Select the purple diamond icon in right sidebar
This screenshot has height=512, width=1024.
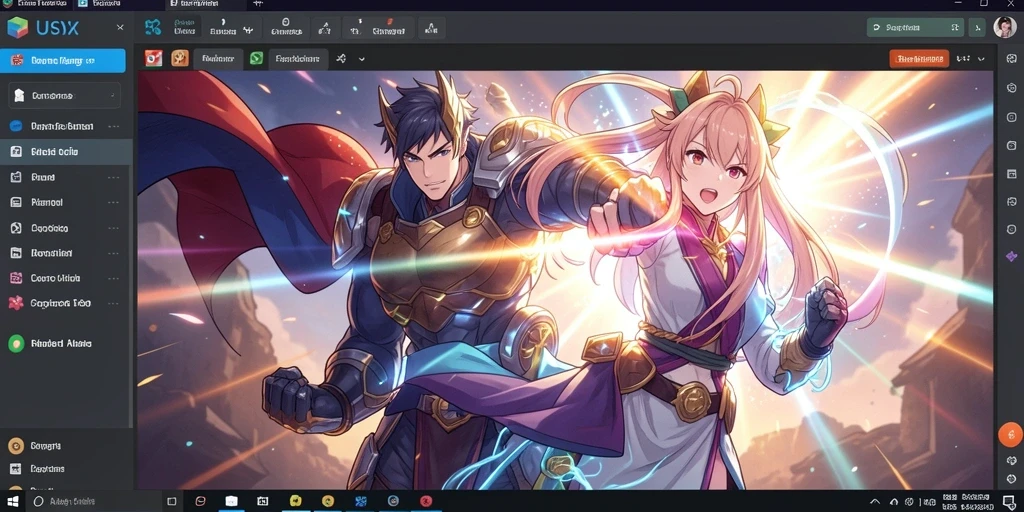coord(1012,256)
